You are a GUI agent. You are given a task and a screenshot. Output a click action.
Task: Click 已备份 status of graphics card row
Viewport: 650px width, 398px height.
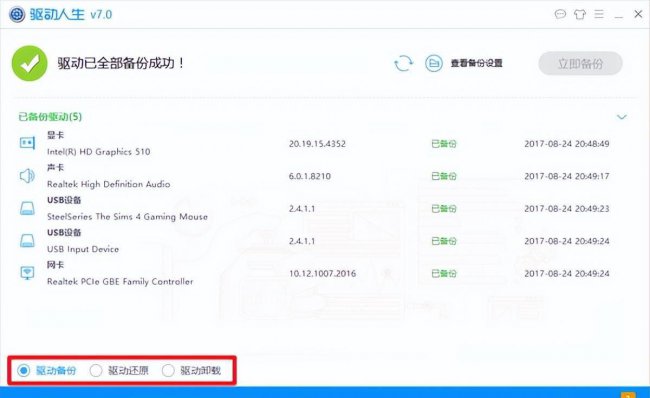(x=444, y=144)
